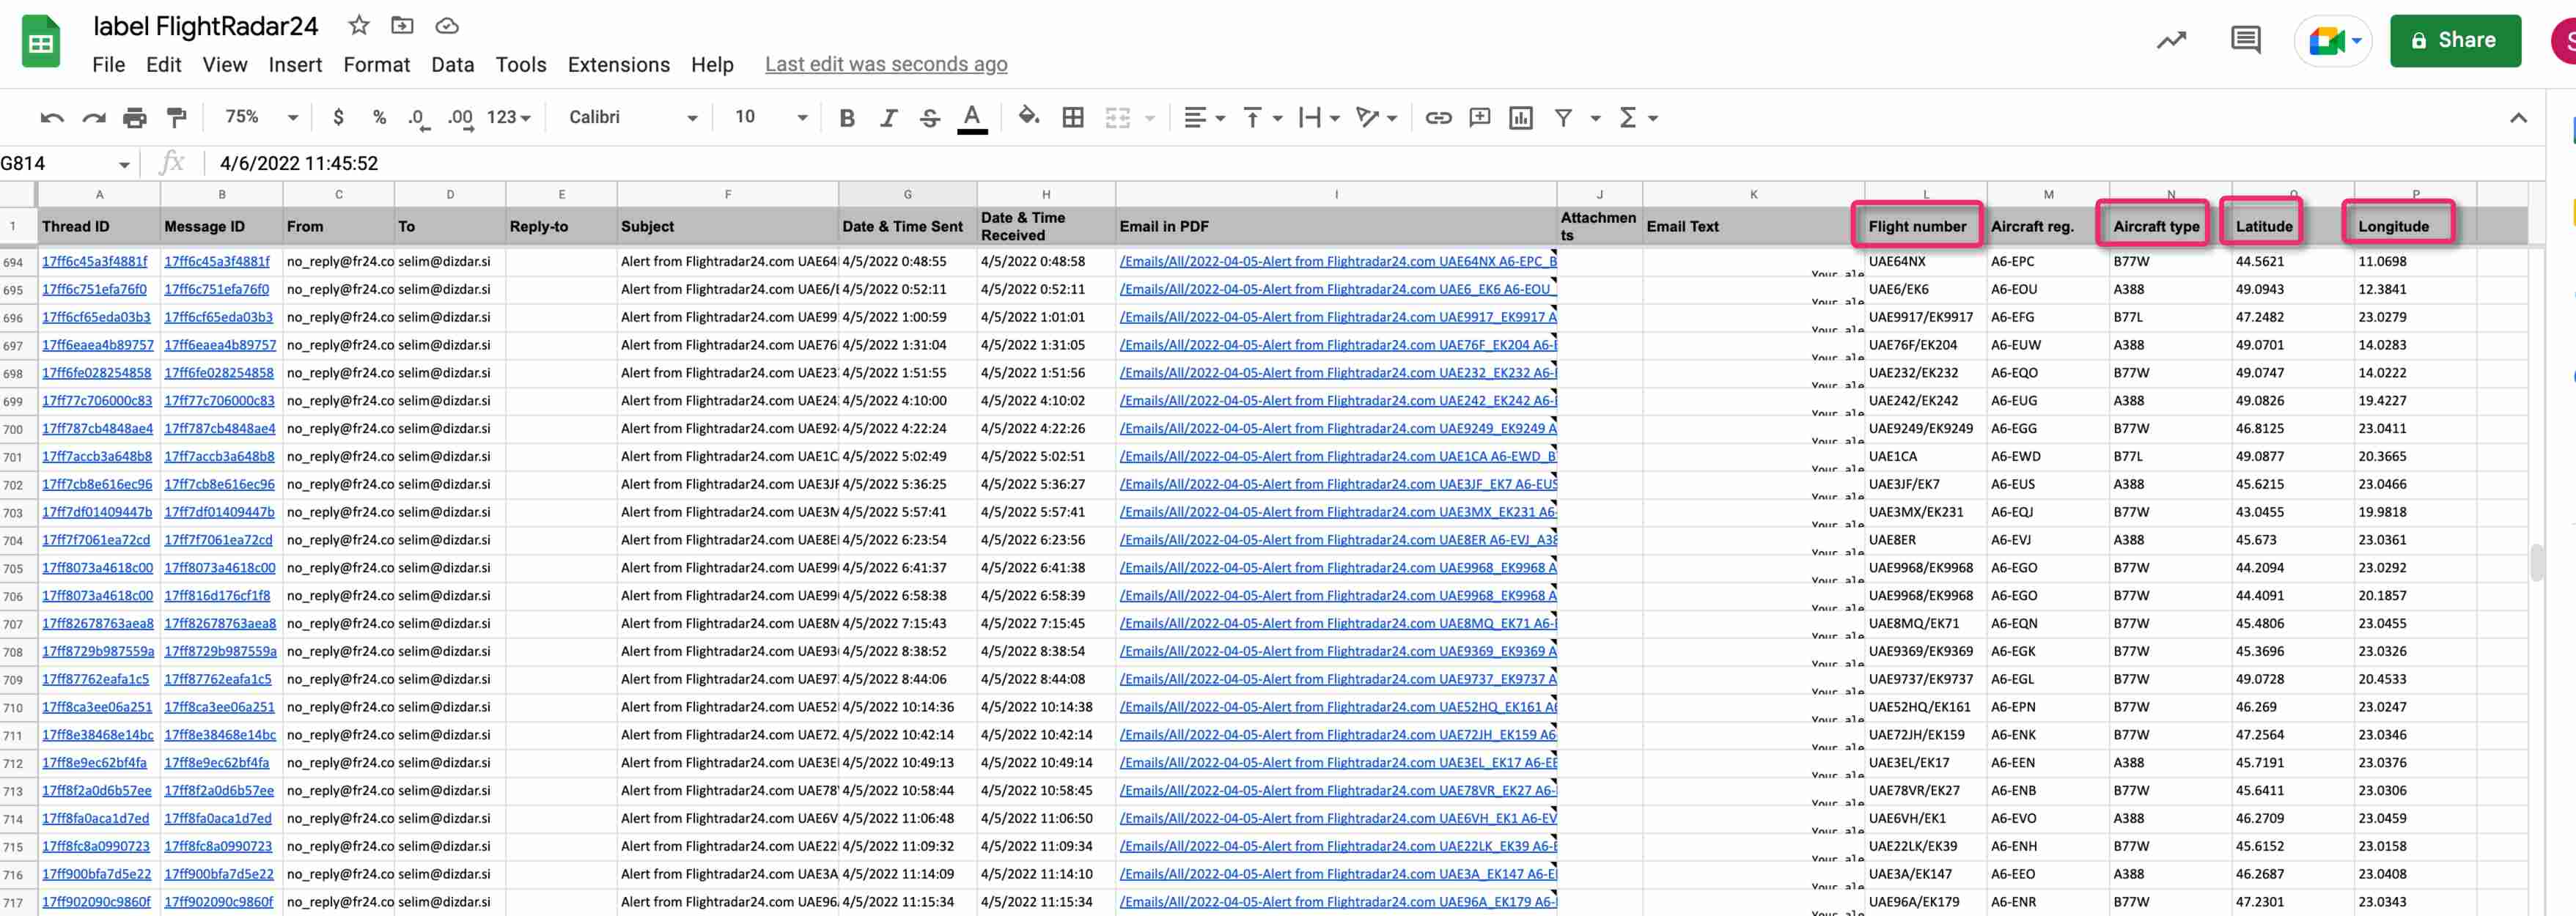Format as percent
The image size is (2576, 916).
pyautogui.click(x=379, y=117)
